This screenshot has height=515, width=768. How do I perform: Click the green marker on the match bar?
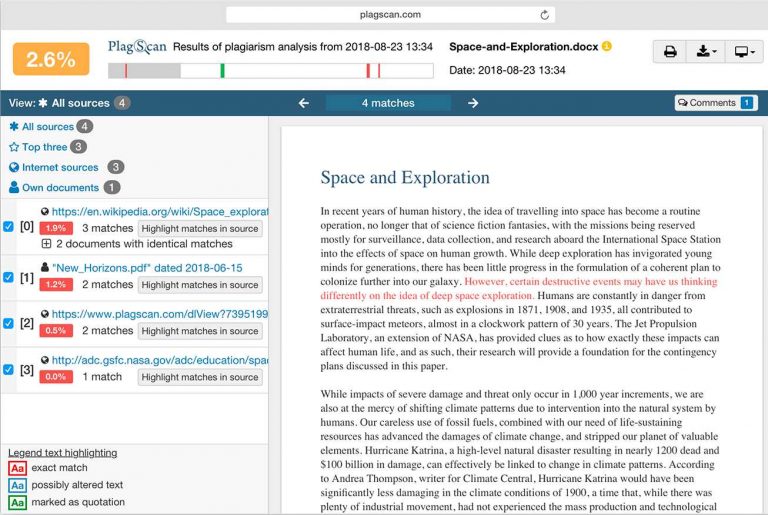coord(222,70)
